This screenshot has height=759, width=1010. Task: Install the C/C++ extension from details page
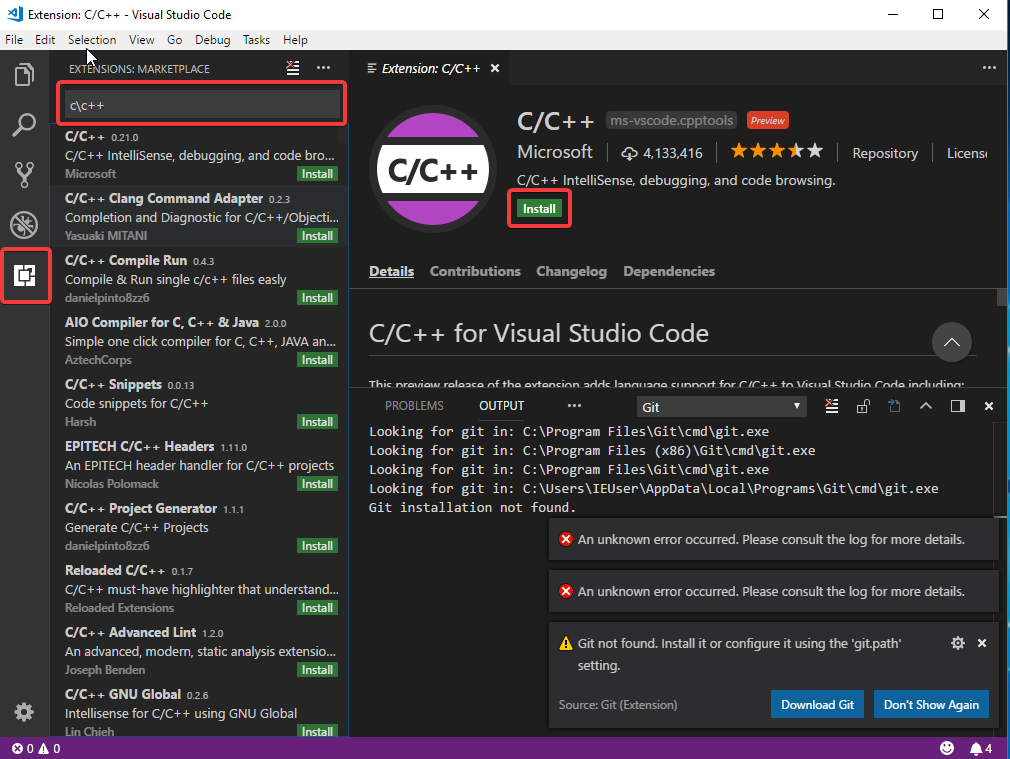[539, 209]
